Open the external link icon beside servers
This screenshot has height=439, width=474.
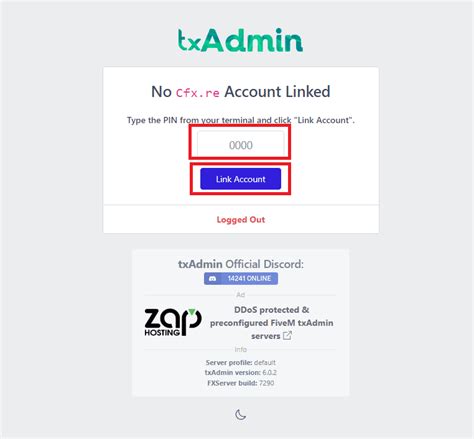point(287,335)
